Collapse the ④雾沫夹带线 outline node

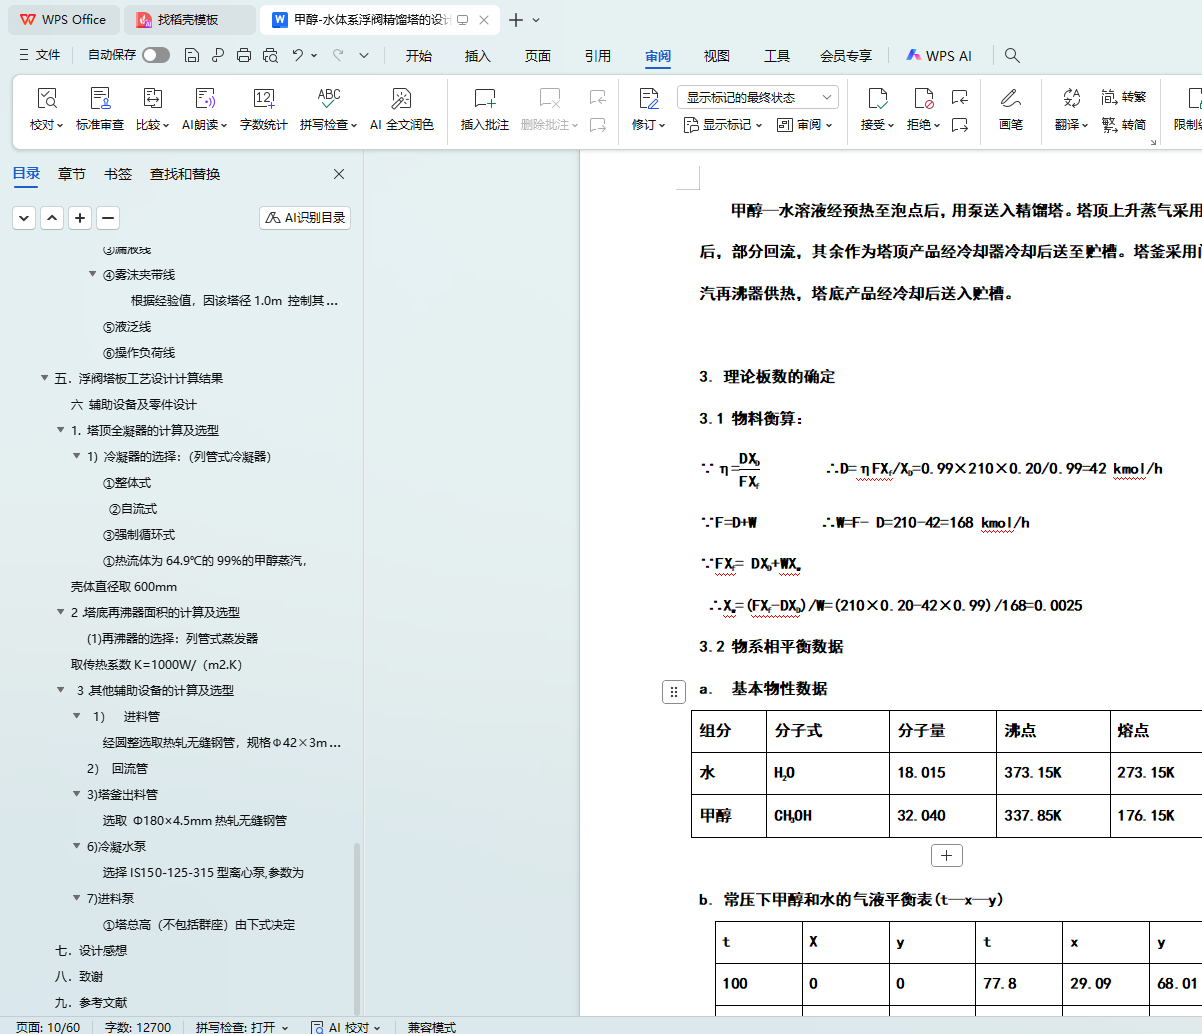pos(93,274)
